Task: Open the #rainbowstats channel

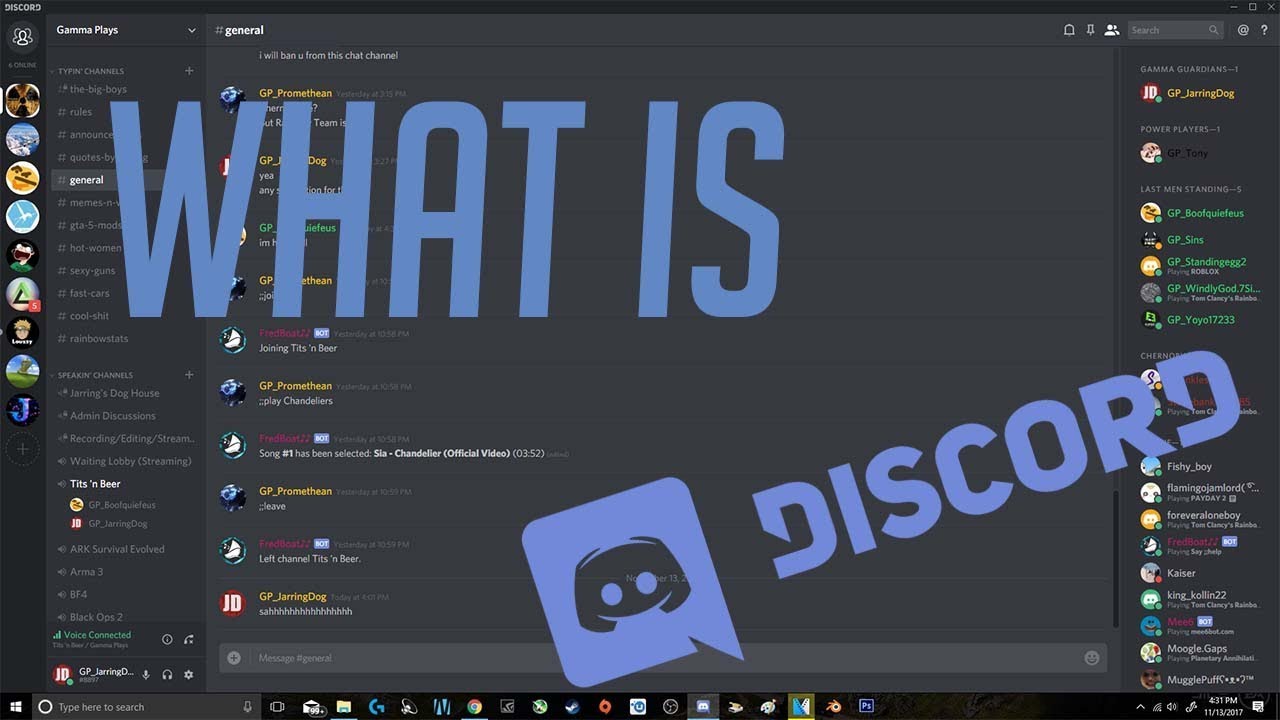Action: [99, 338]
